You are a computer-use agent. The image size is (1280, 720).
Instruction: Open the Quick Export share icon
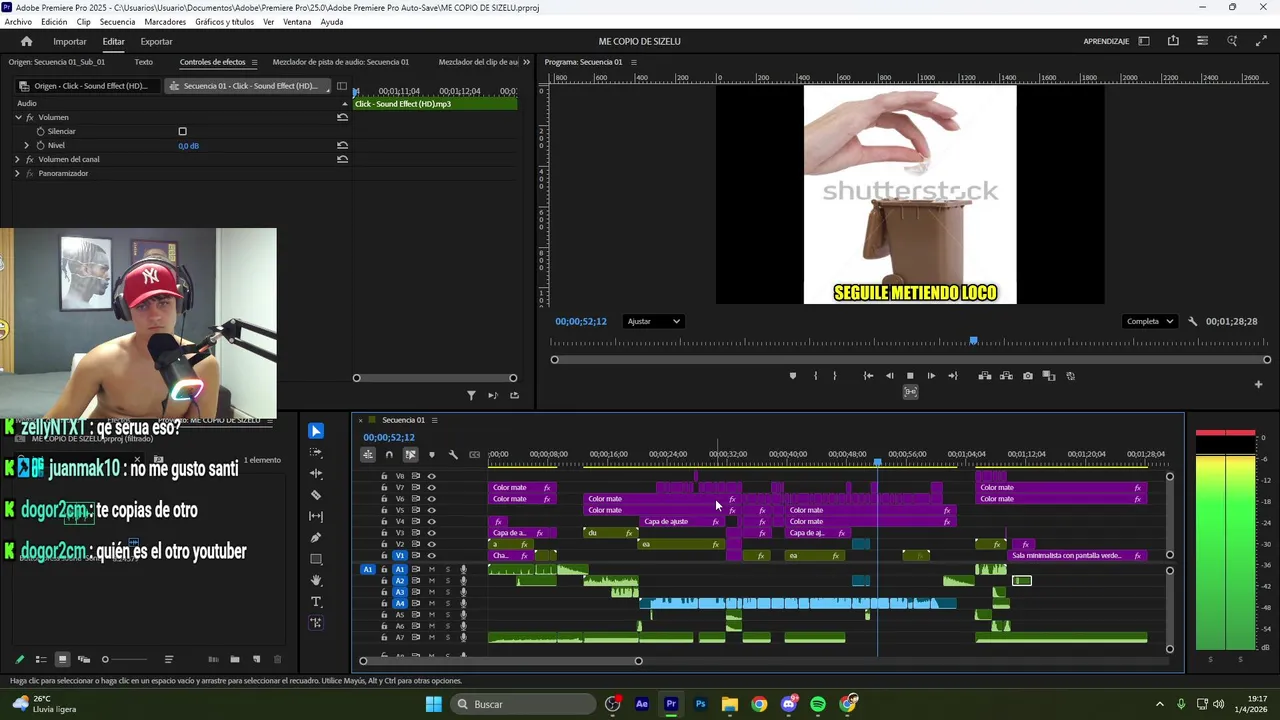pos(1173,41)
